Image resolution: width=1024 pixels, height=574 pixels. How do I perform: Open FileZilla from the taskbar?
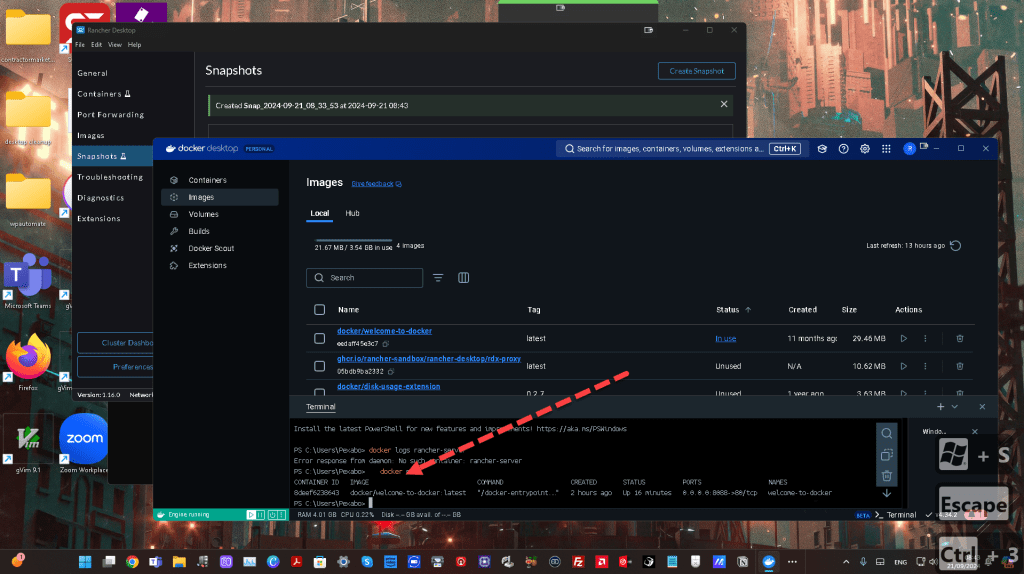point(578,562)
